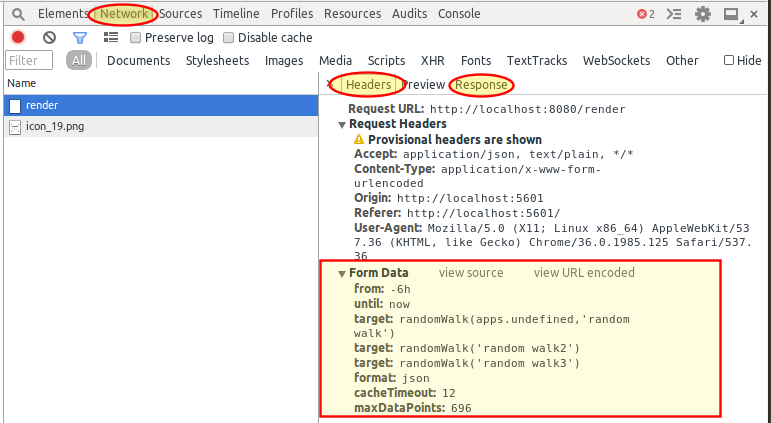Image resolution: width=771 pixels, height=423 pixels.
Task: Click the Filter text input field
Action: coord(29,60)
